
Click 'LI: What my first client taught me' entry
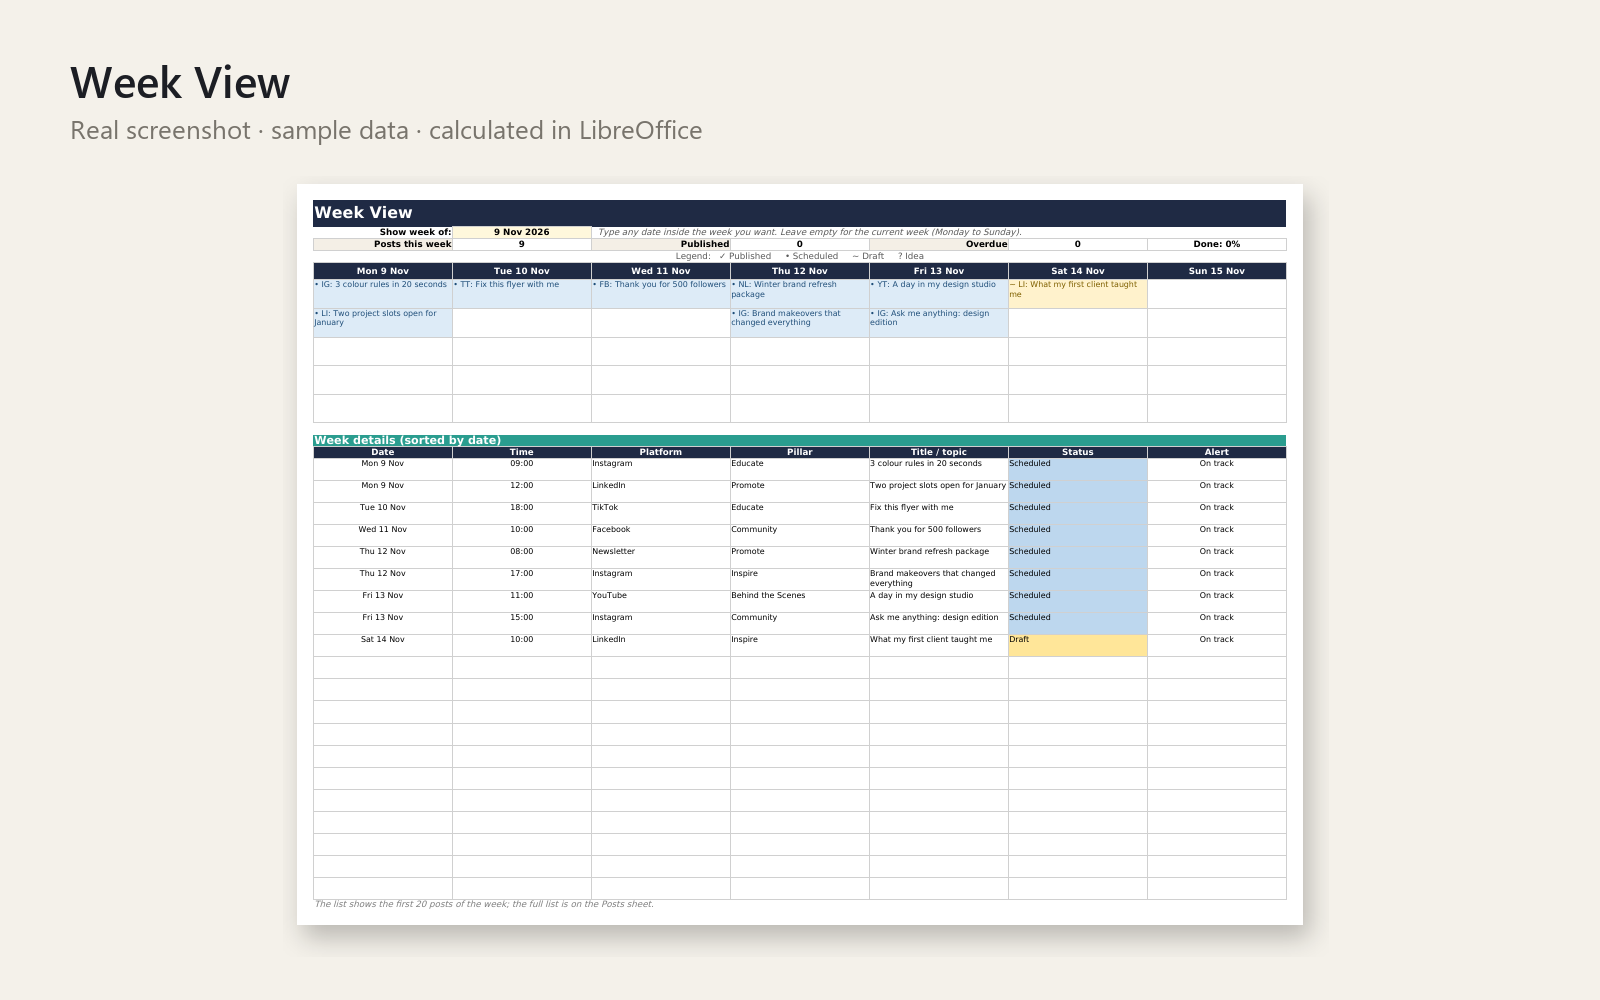click(x=1078, y=293)
